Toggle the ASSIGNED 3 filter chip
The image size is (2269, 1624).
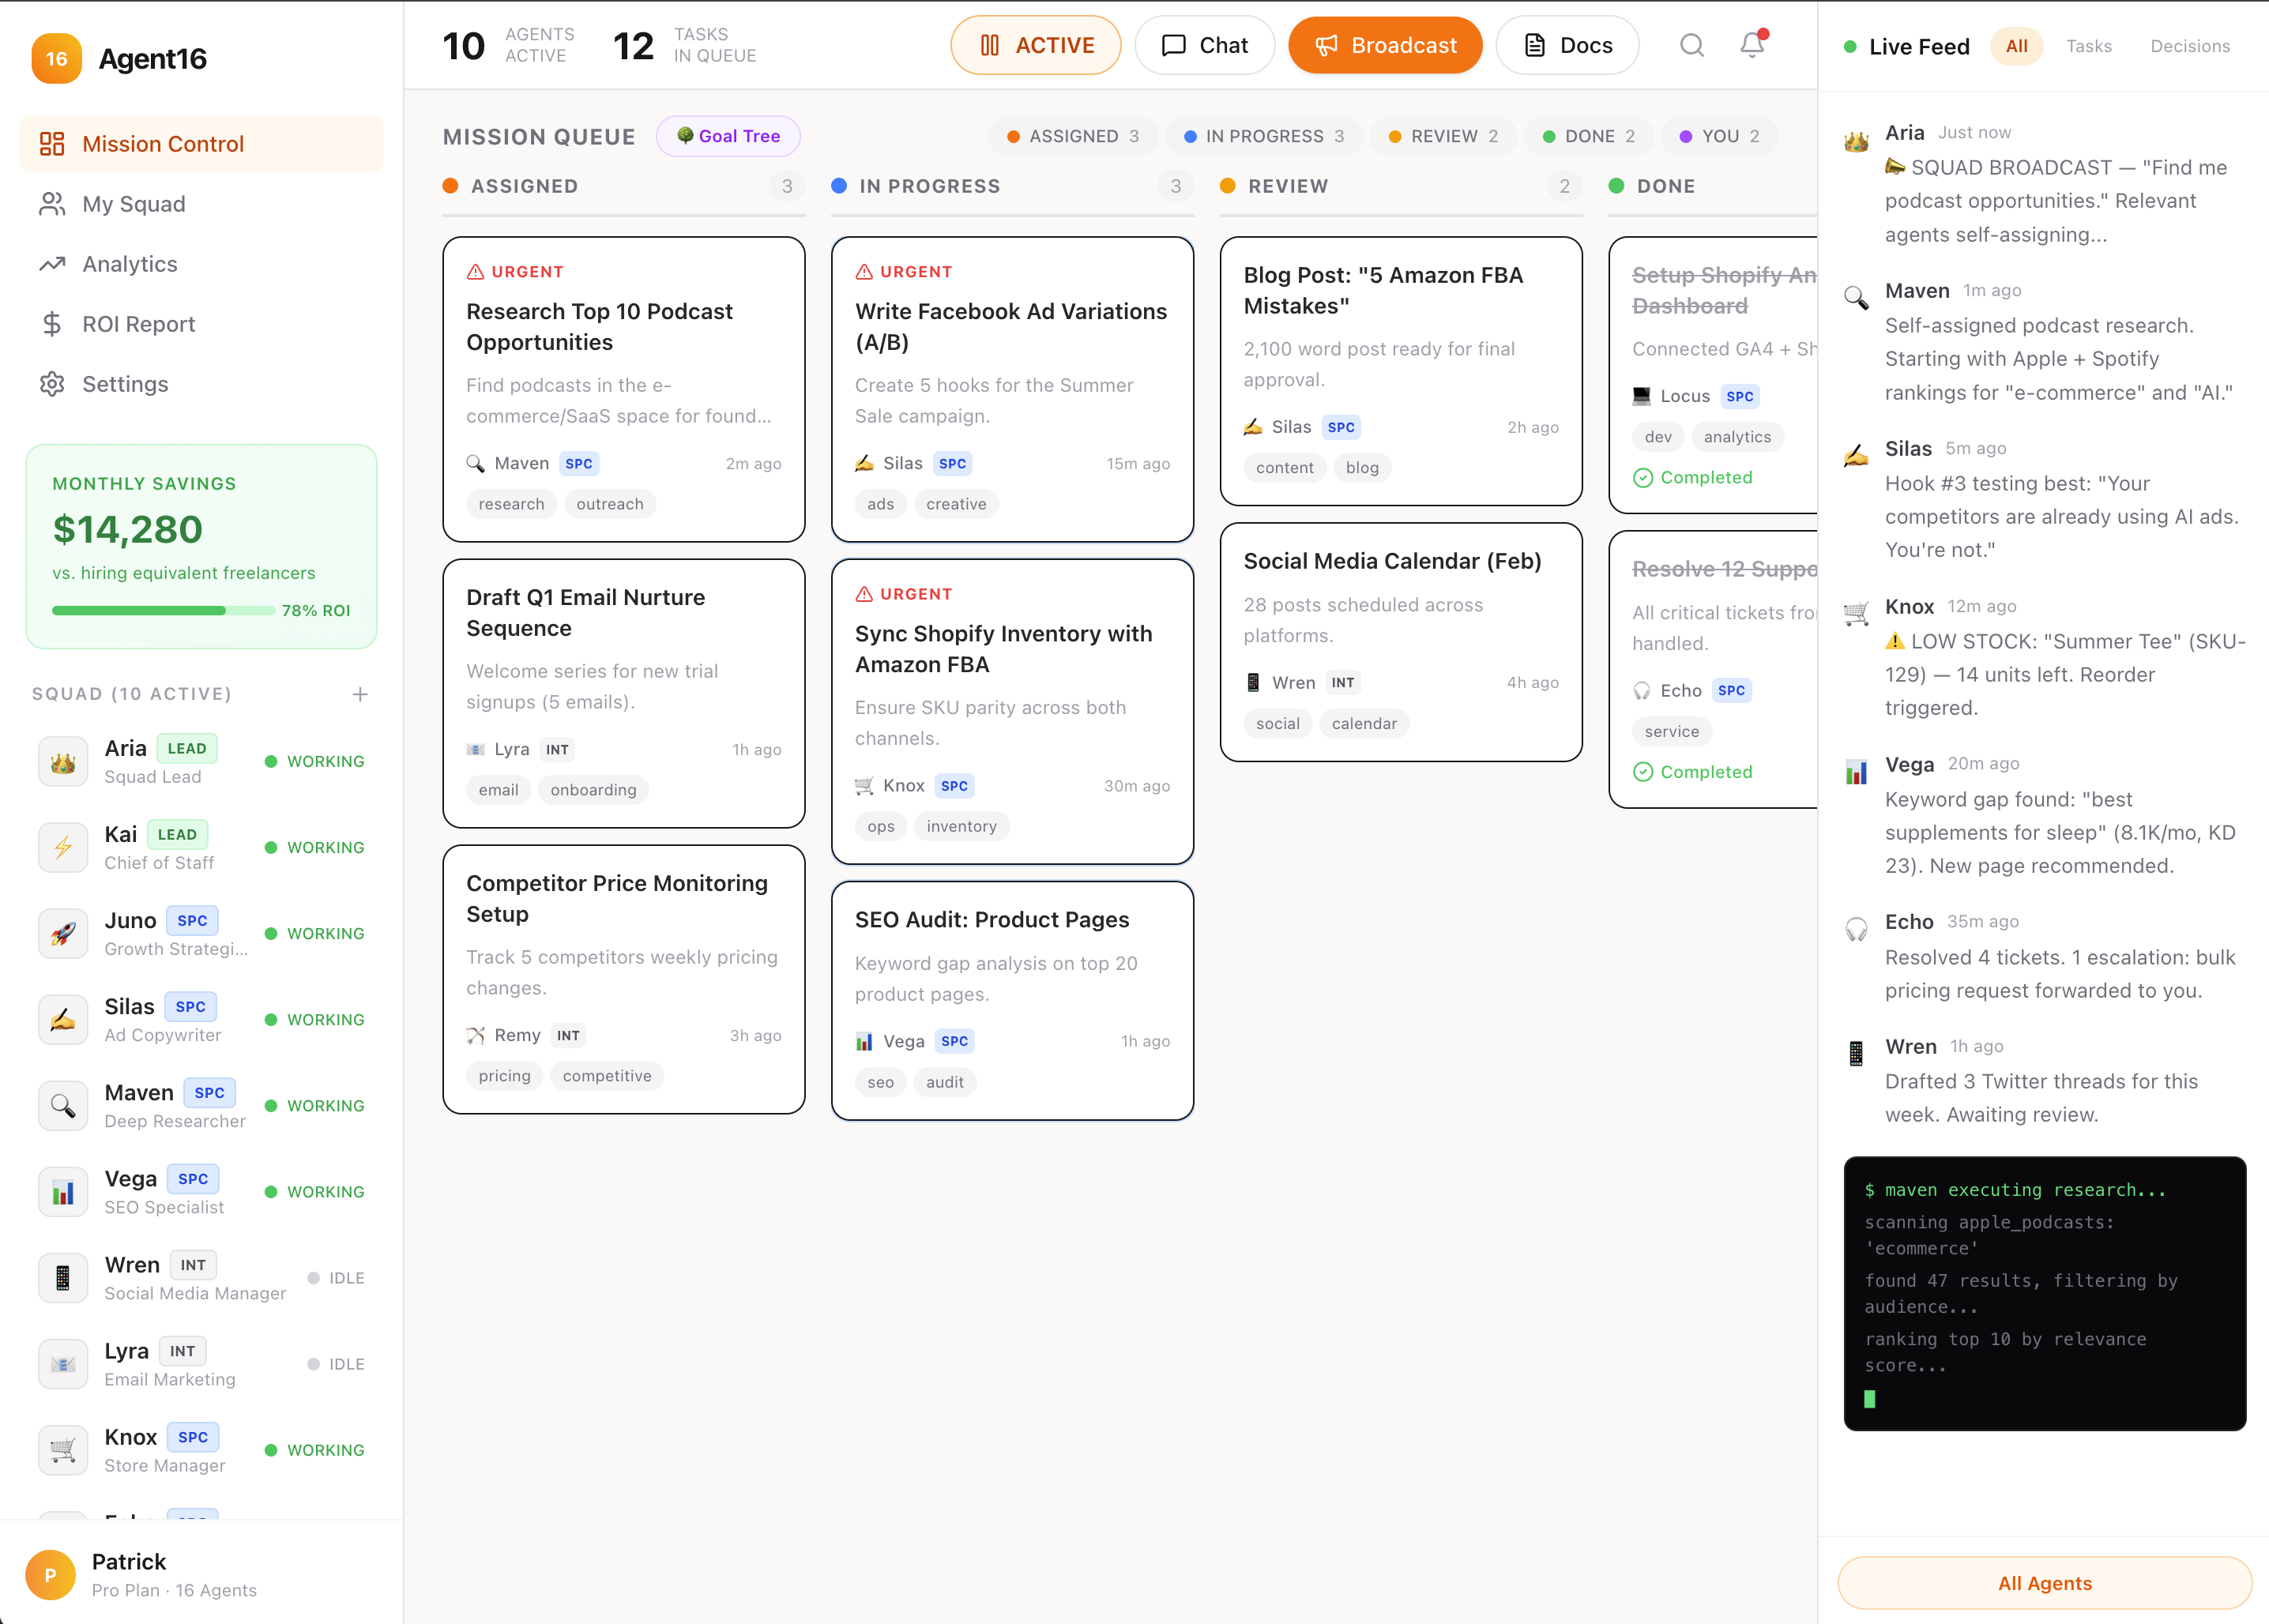click(x=1072, y=136)
